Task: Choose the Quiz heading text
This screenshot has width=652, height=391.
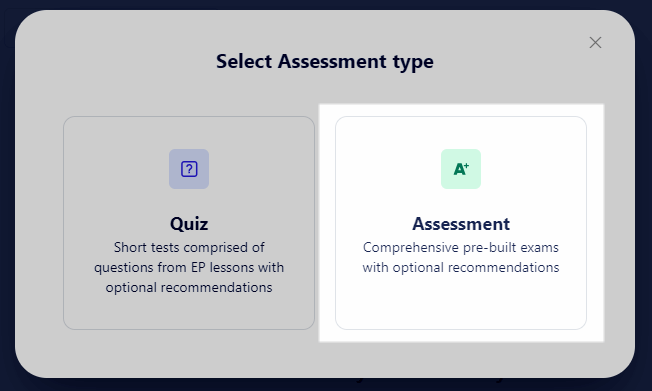Action: [x=189, y=224]
